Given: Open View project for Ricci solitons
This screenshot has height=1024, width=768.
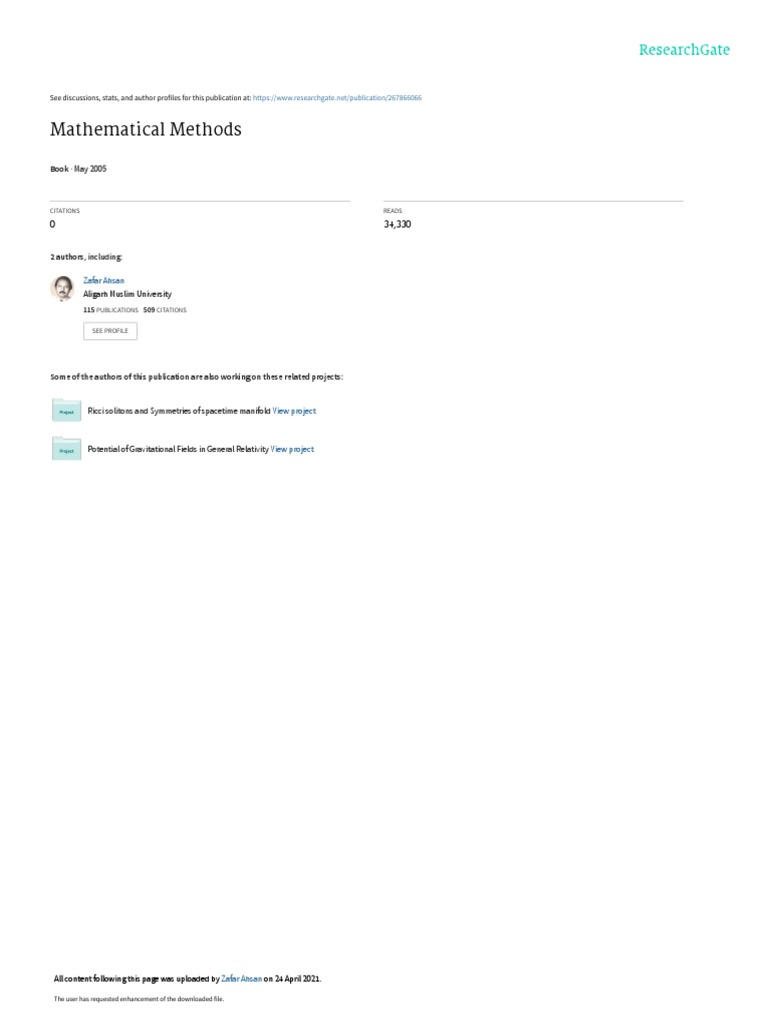Looking at the screenshot, I should click(x=294, y=411).
